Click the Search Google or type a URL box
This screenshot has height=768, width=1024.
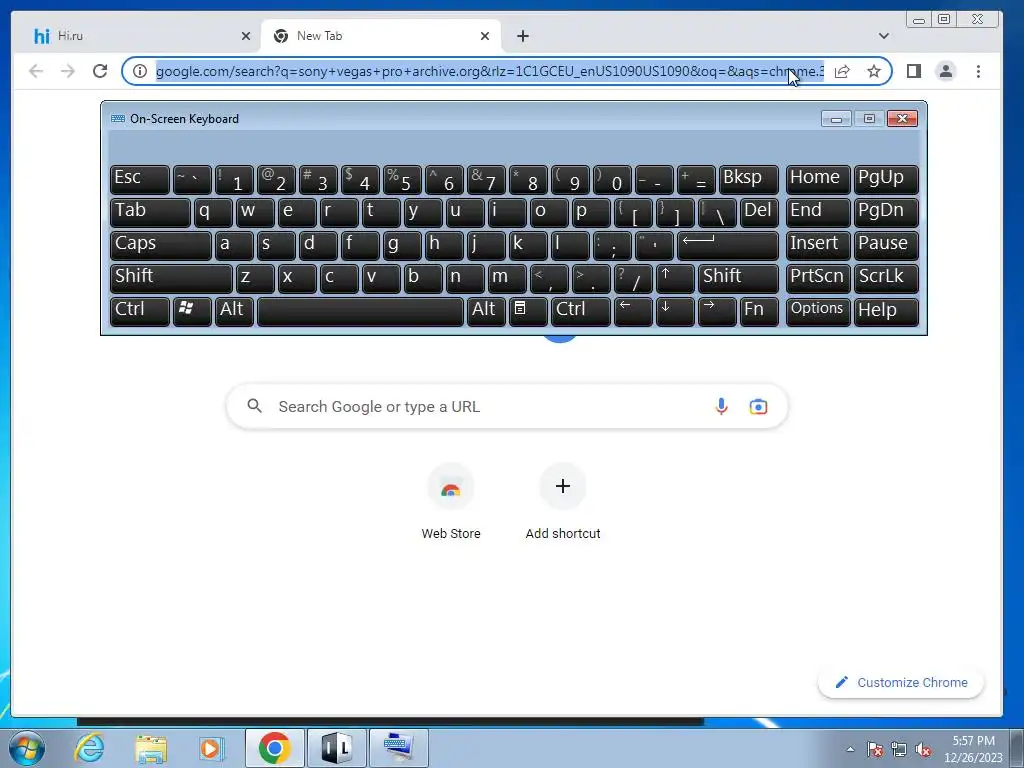coord(507,406)
